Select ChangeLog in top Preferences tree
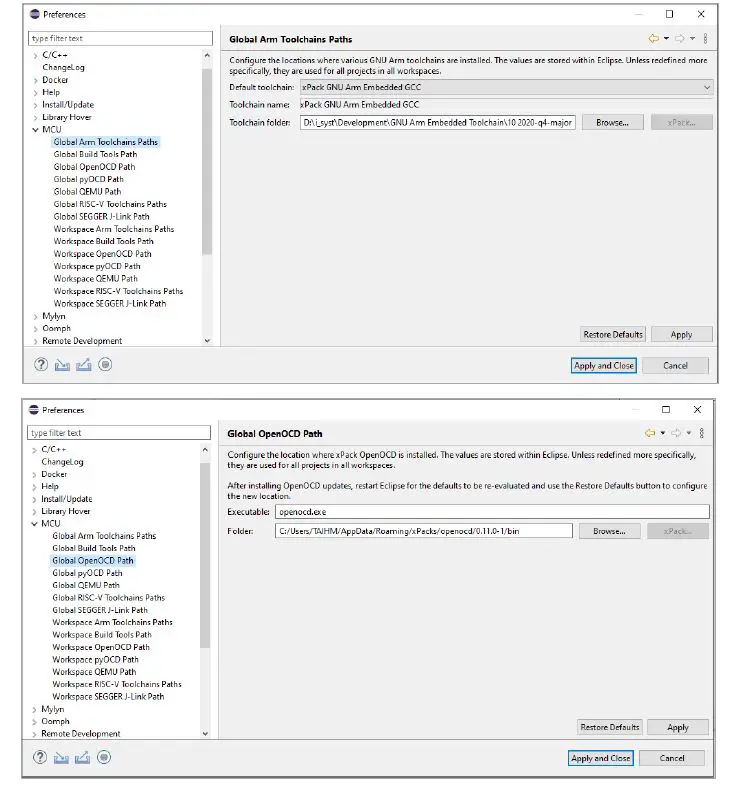Screen dimensions: 732x790 click(63, 68)
